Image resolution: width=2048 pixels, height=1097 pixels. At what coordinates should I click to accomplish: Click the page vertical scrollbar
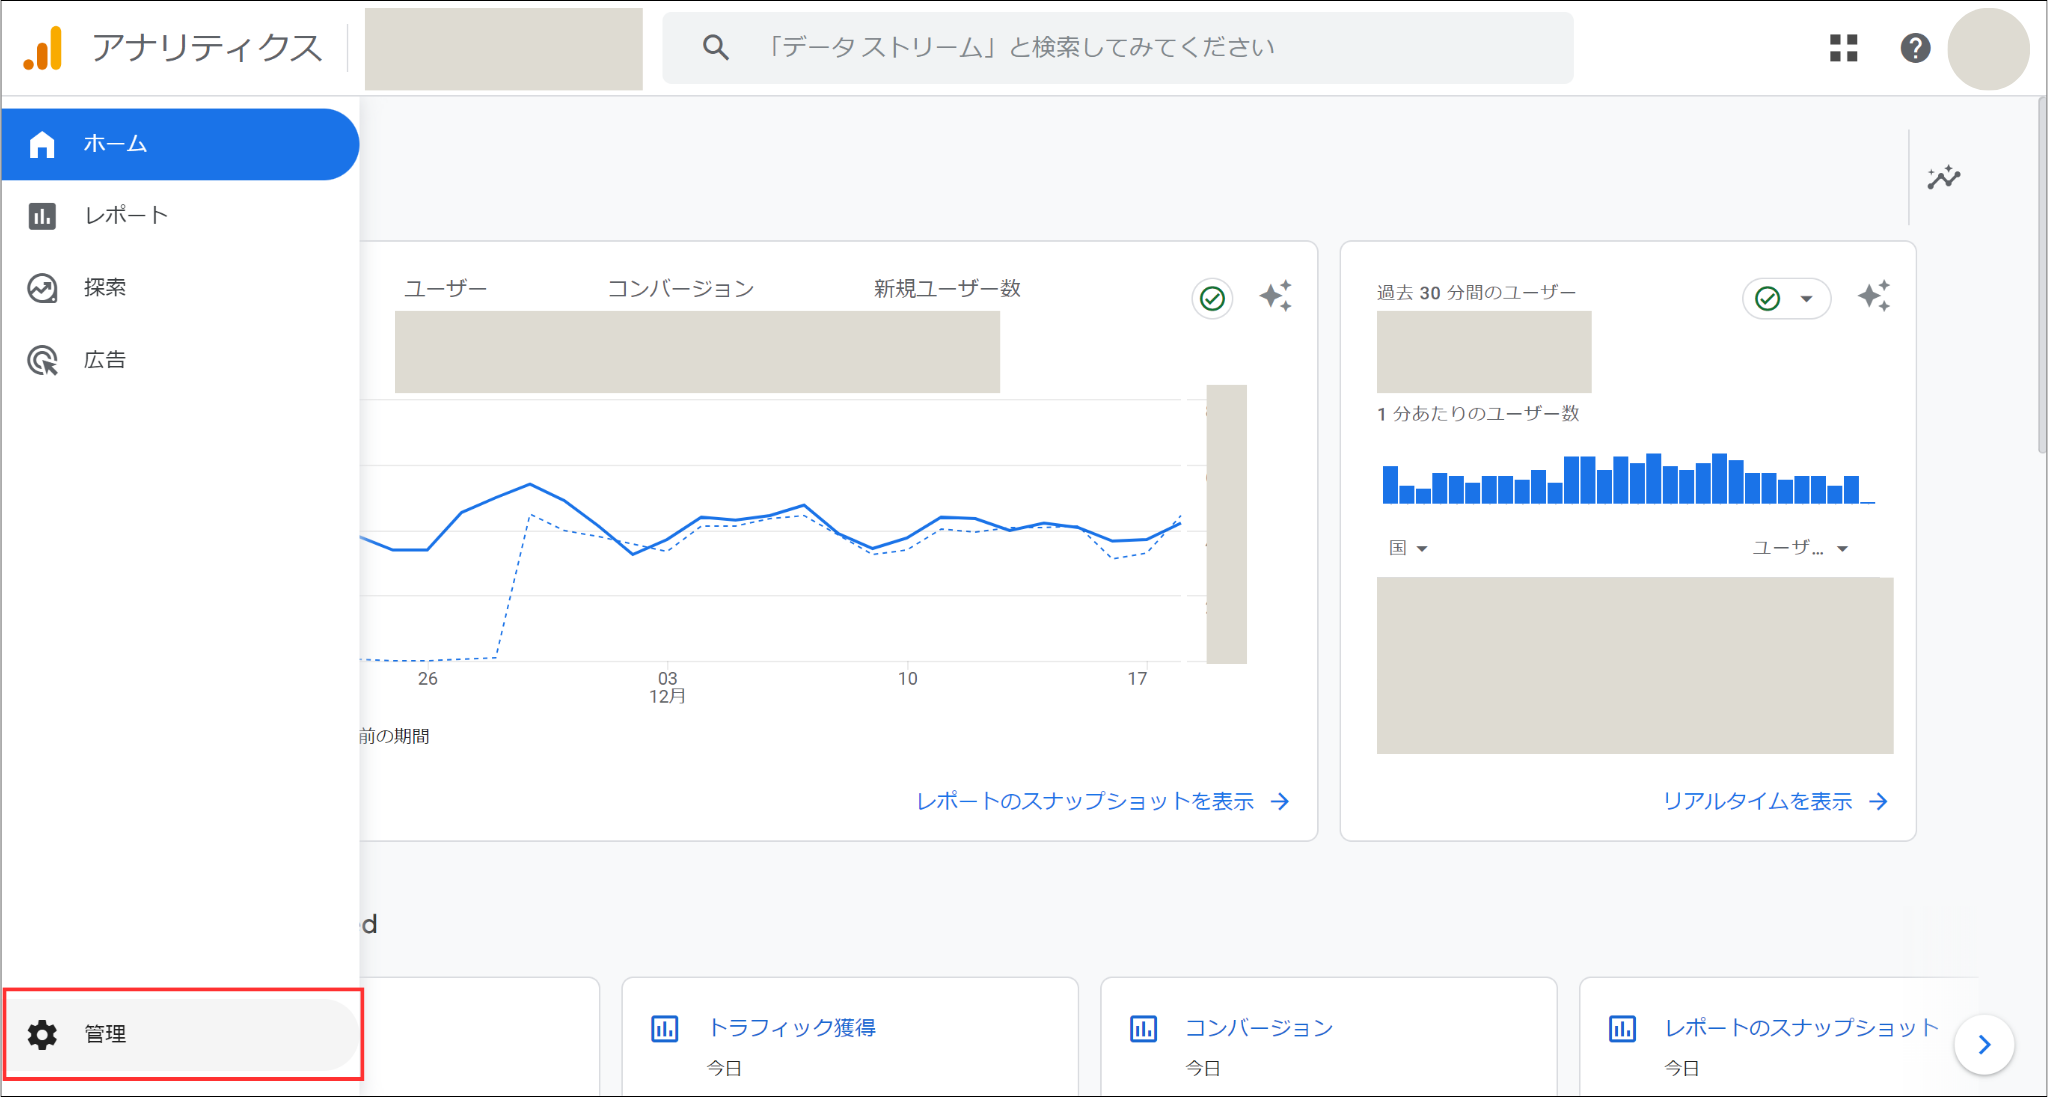pyautogui.click(x=2041, y=275)
